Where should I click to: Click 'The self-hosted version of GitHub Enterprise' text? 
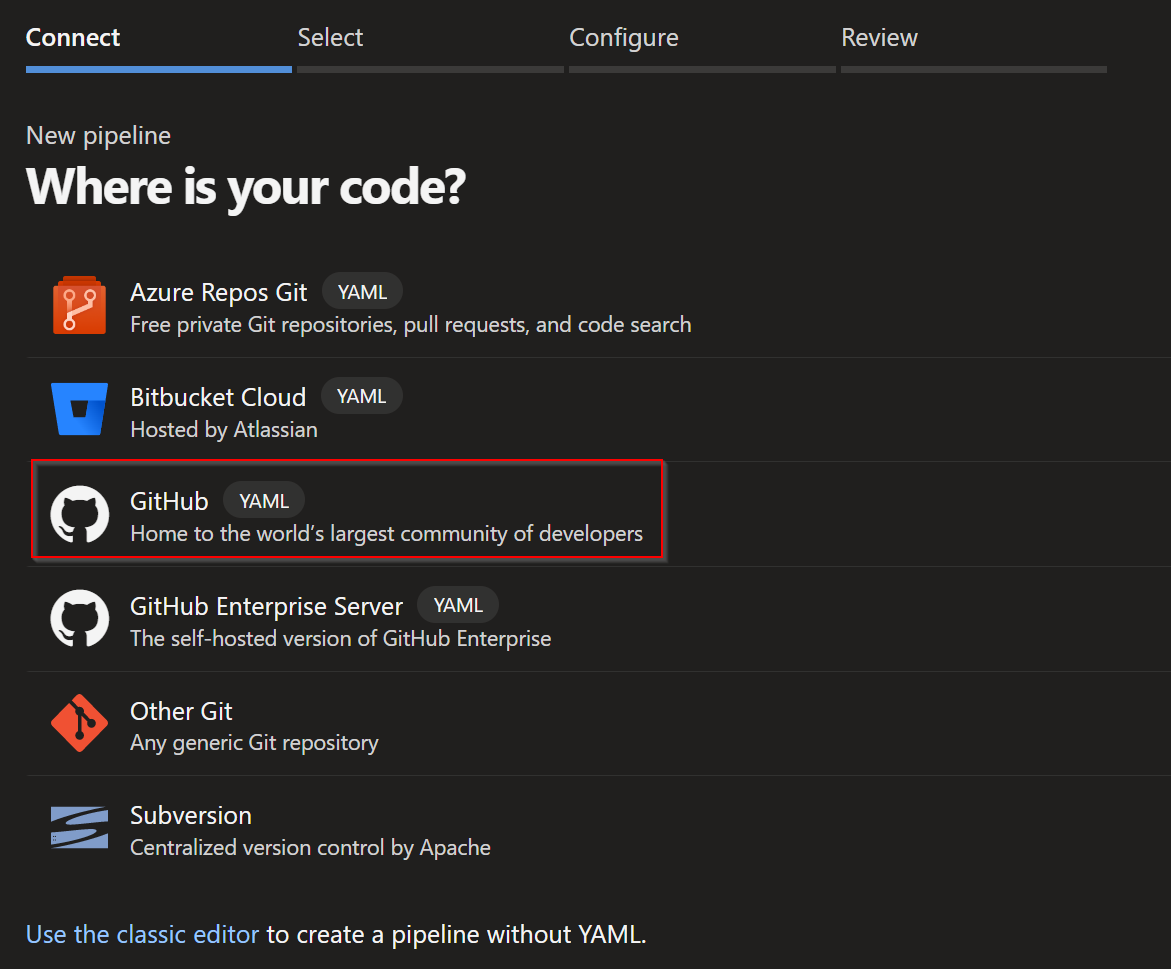click(x=341, y=638)
